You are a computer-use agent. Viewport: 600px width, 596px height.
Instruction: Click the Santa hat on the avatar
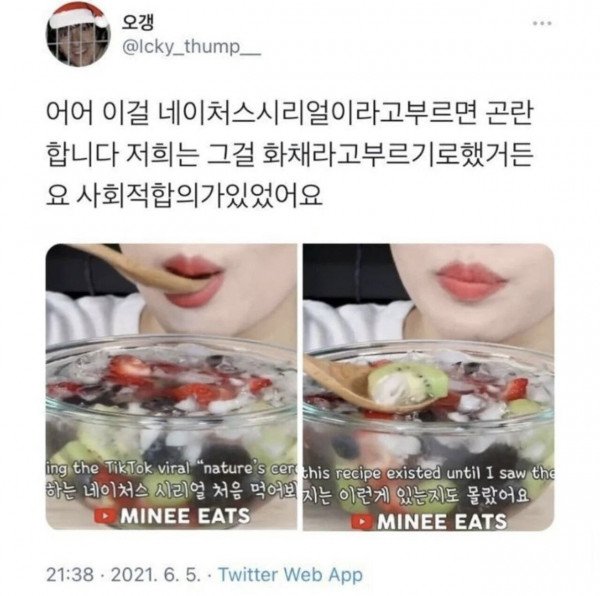(80, 15)
